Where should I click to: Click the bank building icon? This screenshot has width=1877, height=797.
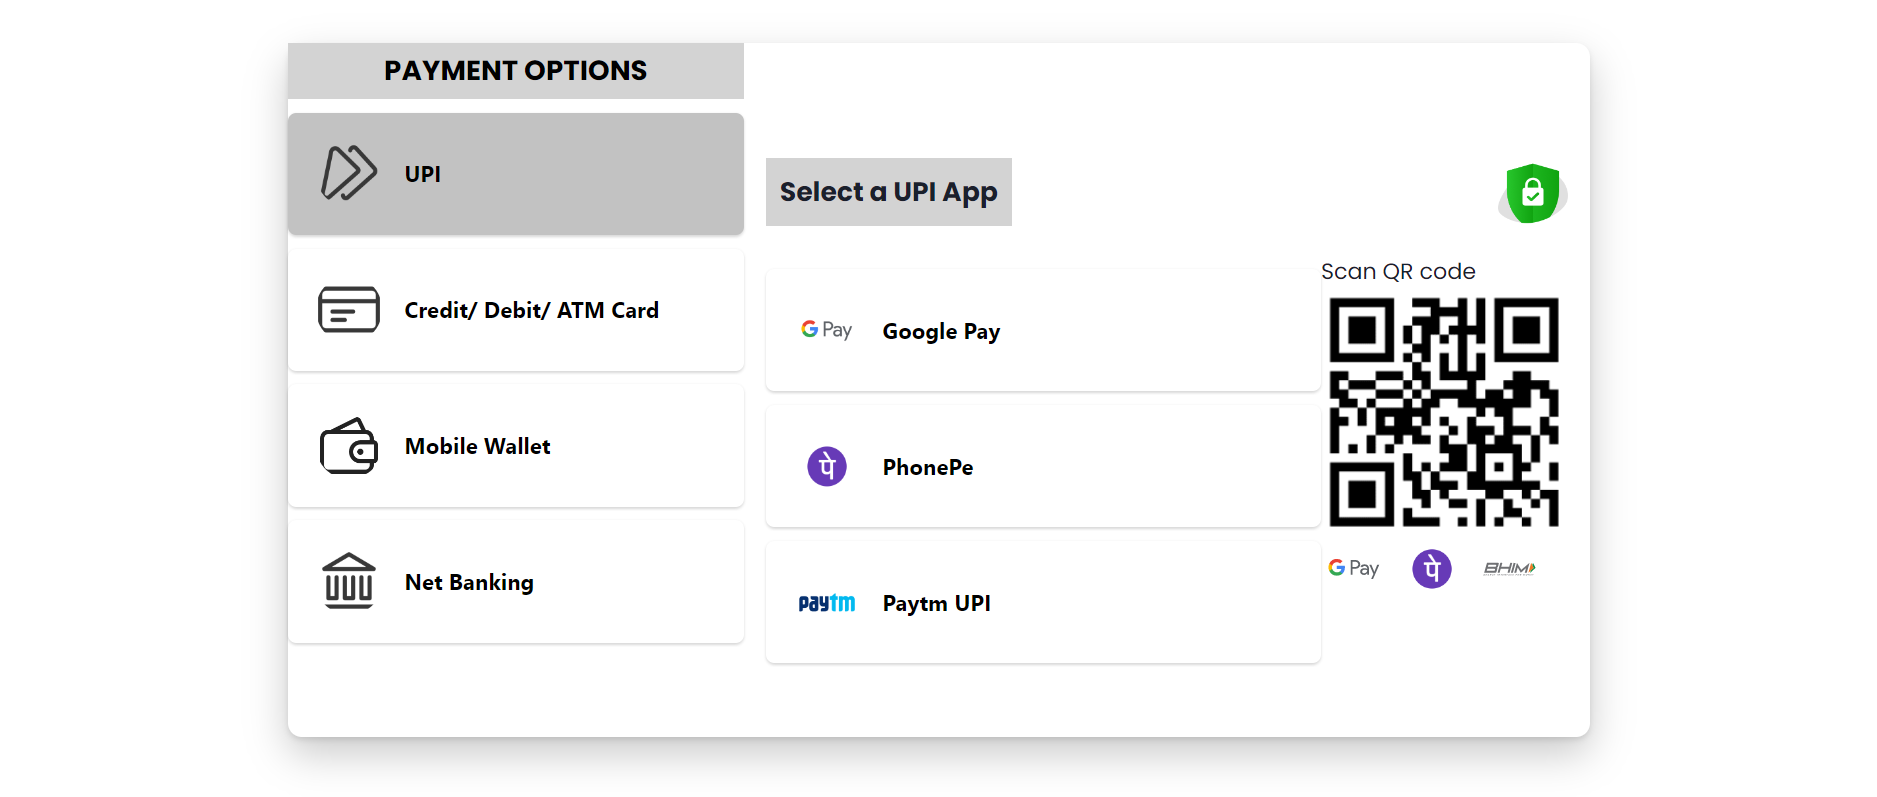pyautogui.click(x=349, y=581)
